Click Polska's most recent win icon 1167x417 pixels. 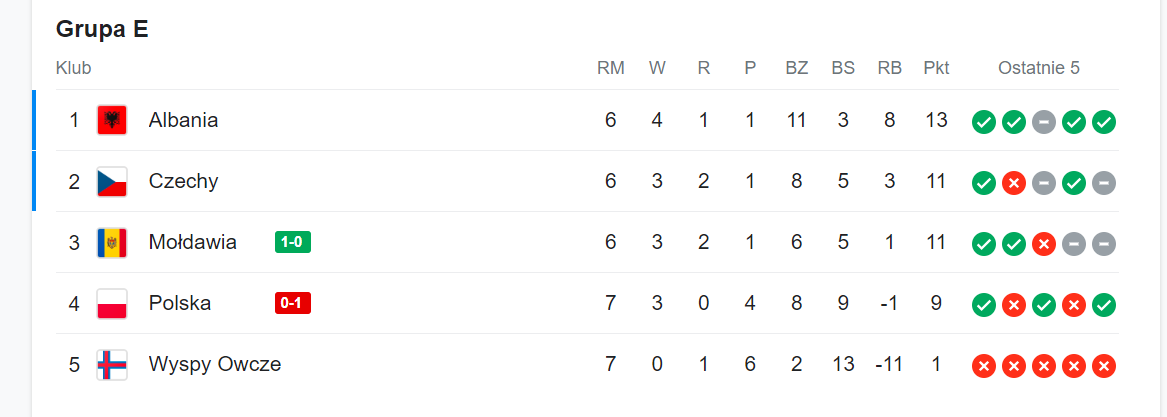click(1104, 305)
